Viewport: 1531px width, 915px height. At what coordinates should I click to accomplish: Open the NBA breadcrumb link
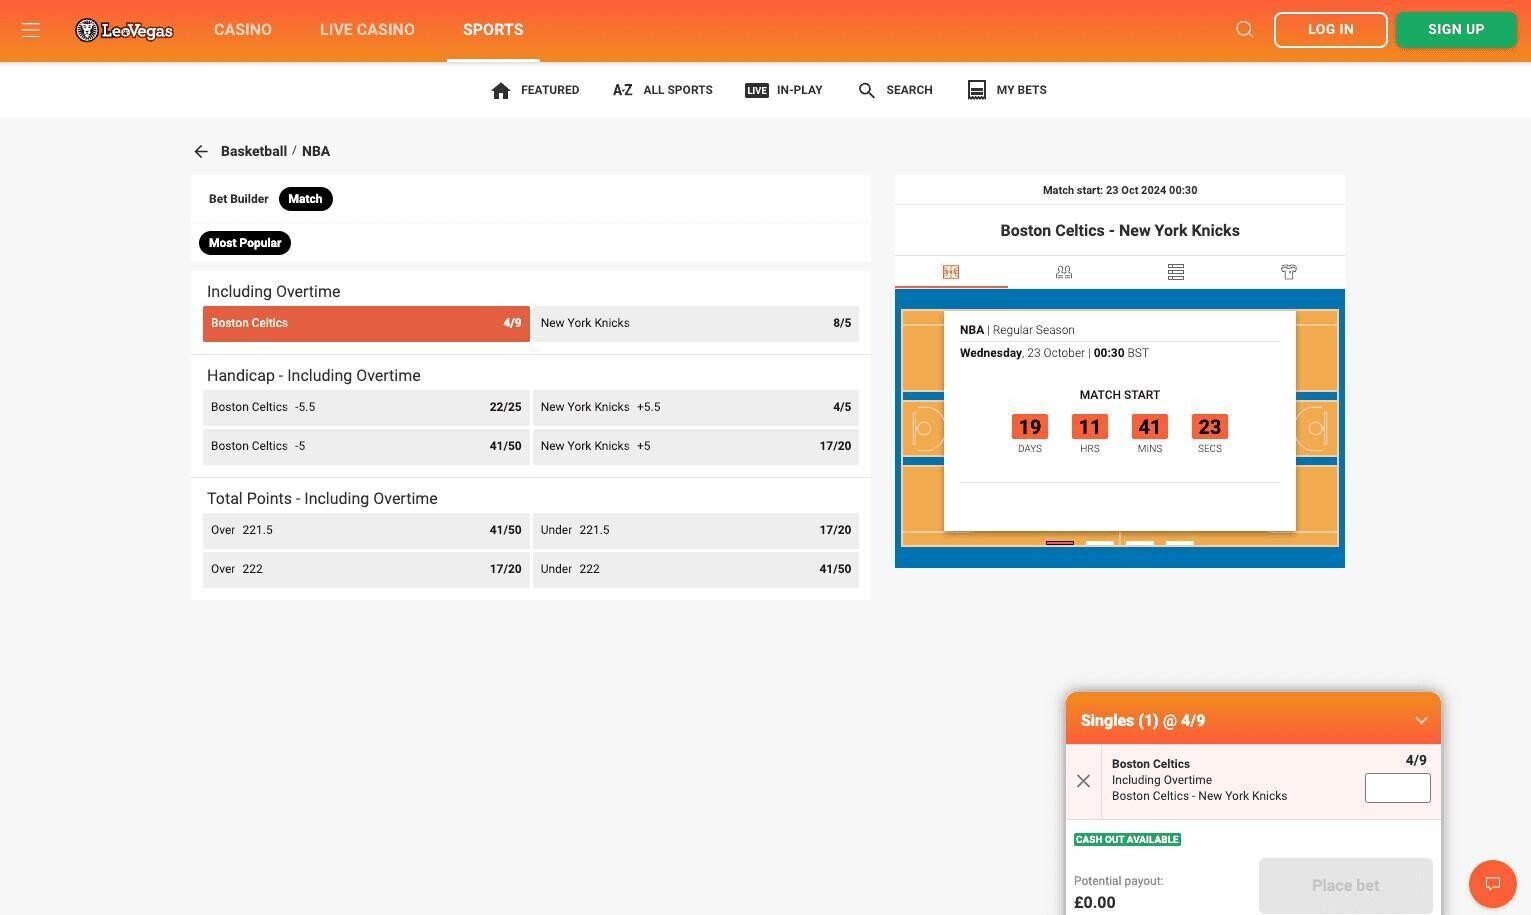(316, 152)
